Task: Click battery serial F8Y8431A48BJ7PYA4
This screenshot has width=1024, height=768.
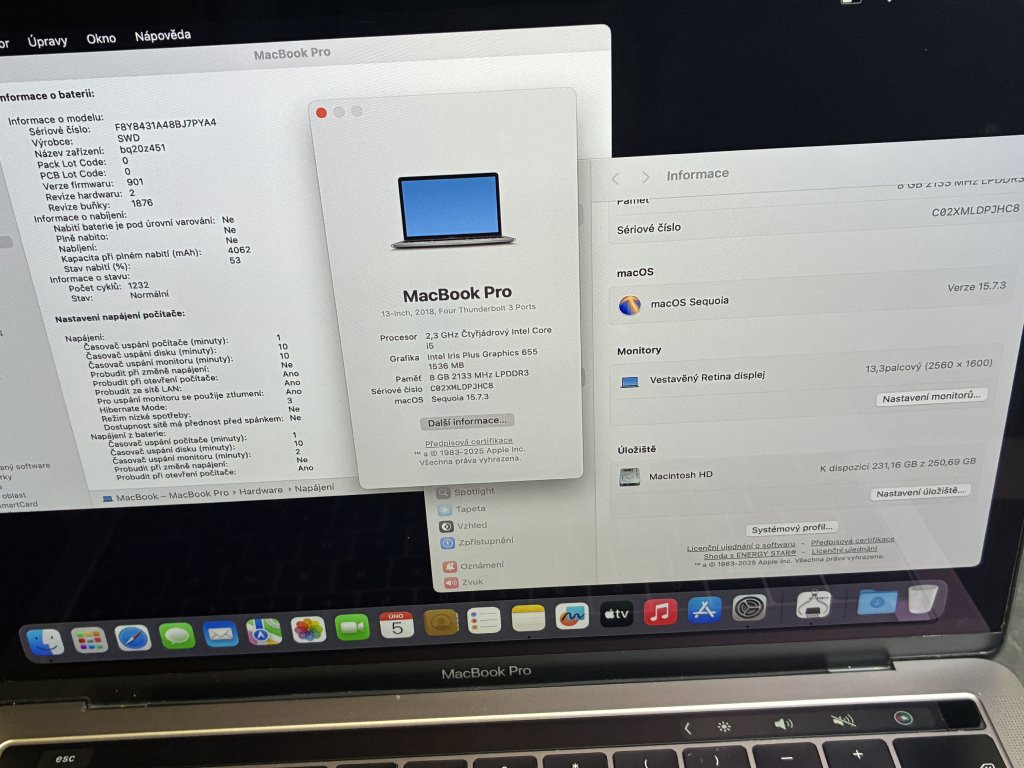Action: pyautogui.click(x=165, y=125)
